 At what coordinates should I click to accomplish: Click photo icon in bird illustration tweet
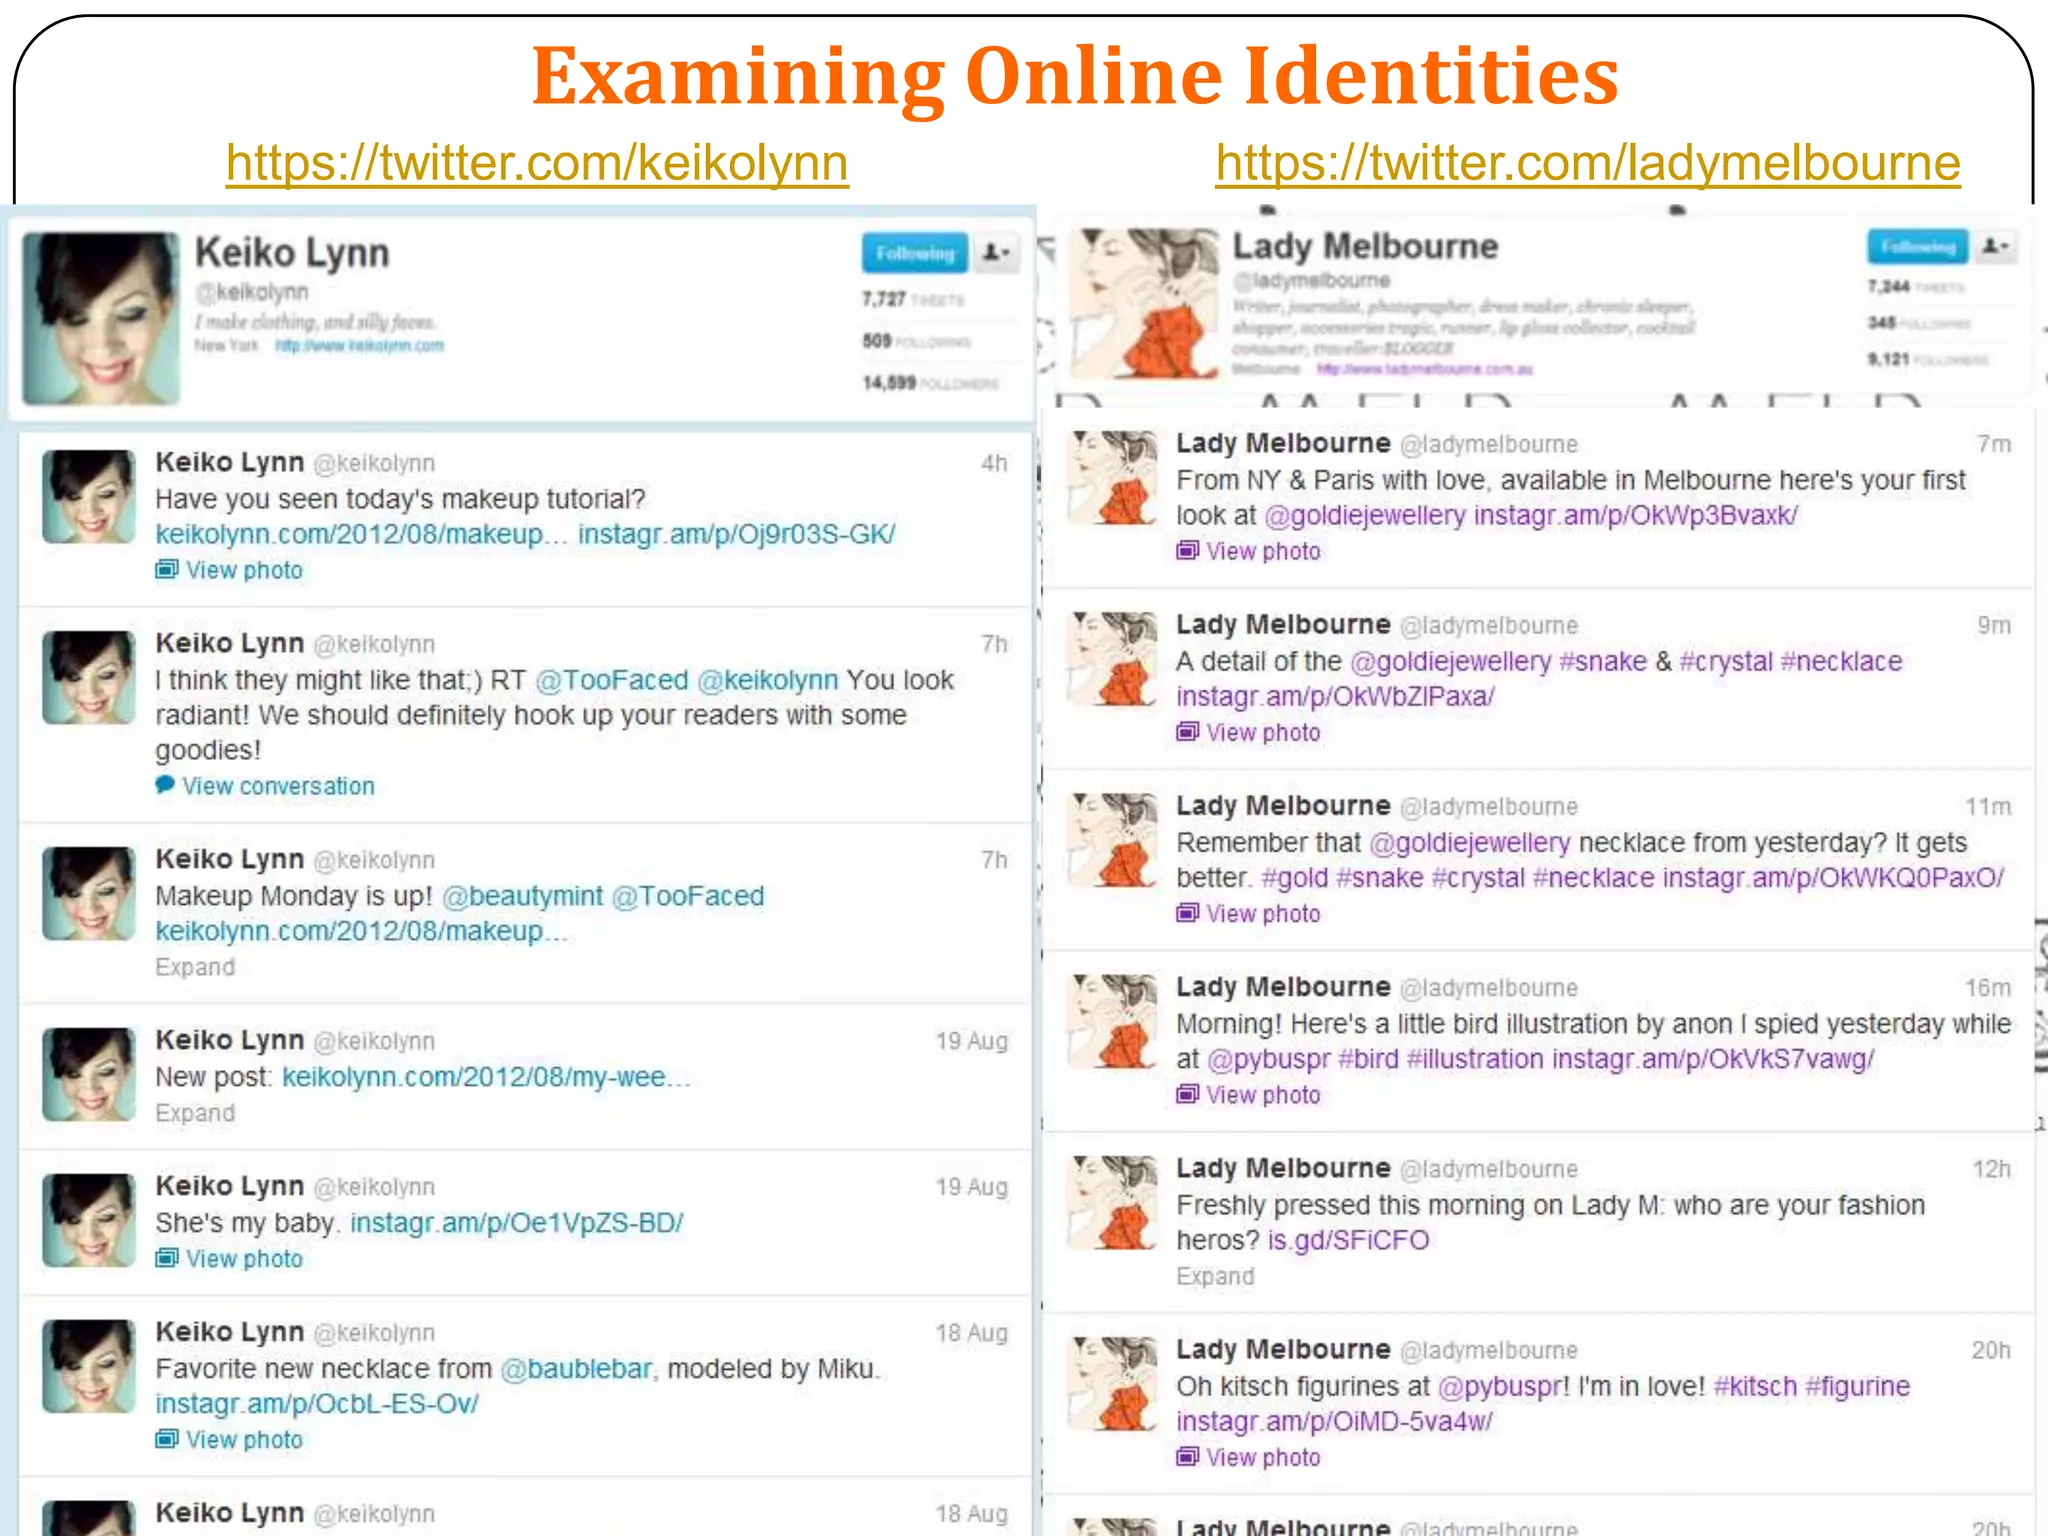point(1188,1095)
